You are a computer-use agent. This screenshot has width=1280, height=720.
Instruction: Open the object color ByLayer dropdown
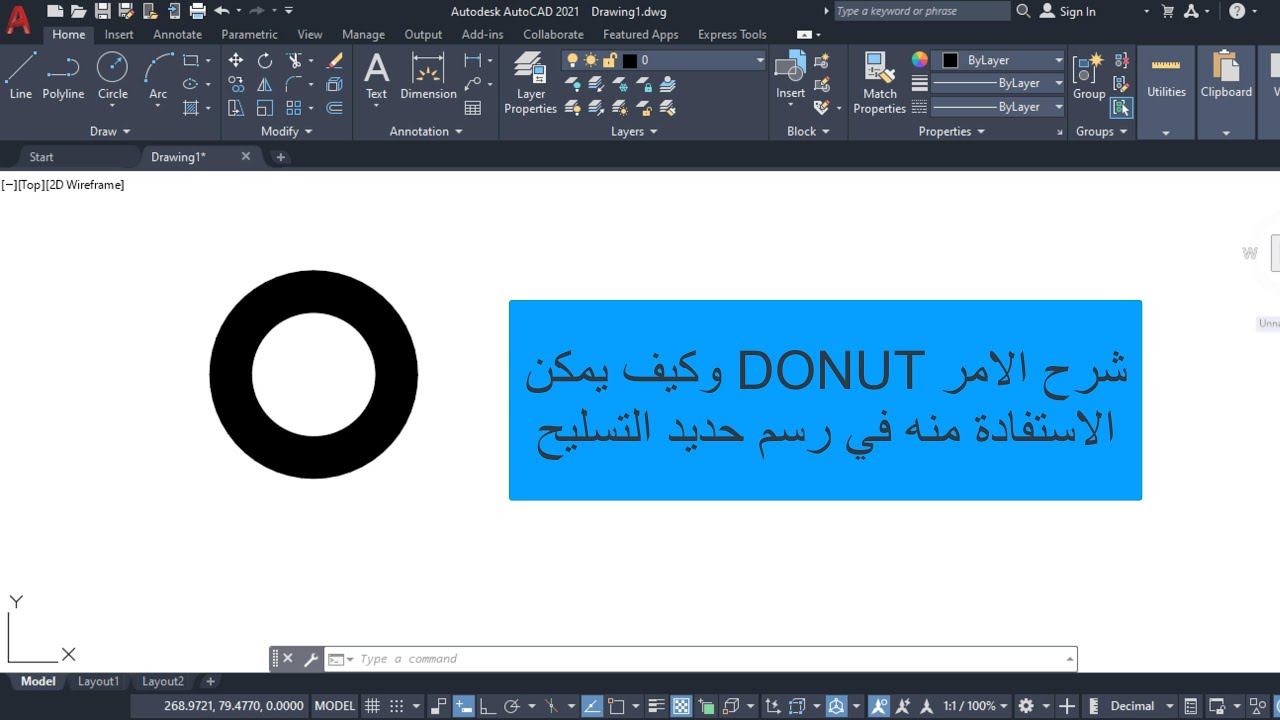click(1000, 60)
